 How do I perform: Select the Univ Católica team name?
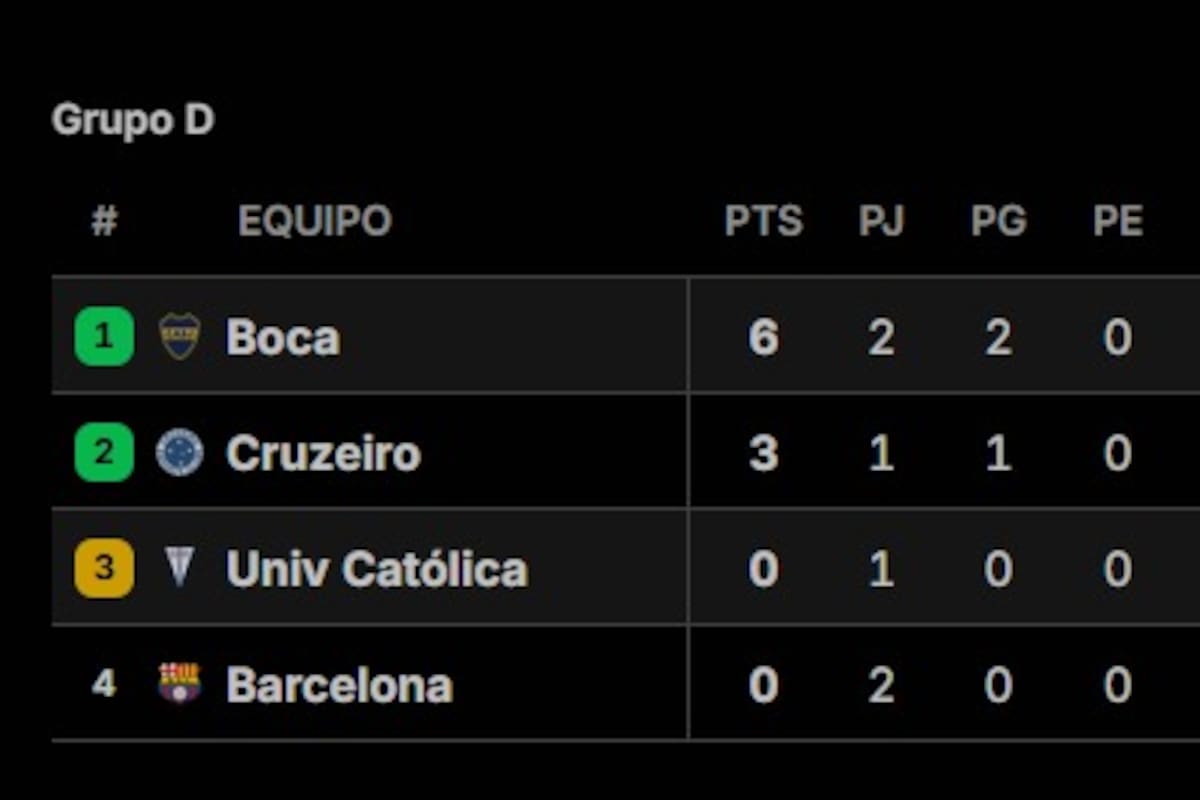(x=375, y=567)
